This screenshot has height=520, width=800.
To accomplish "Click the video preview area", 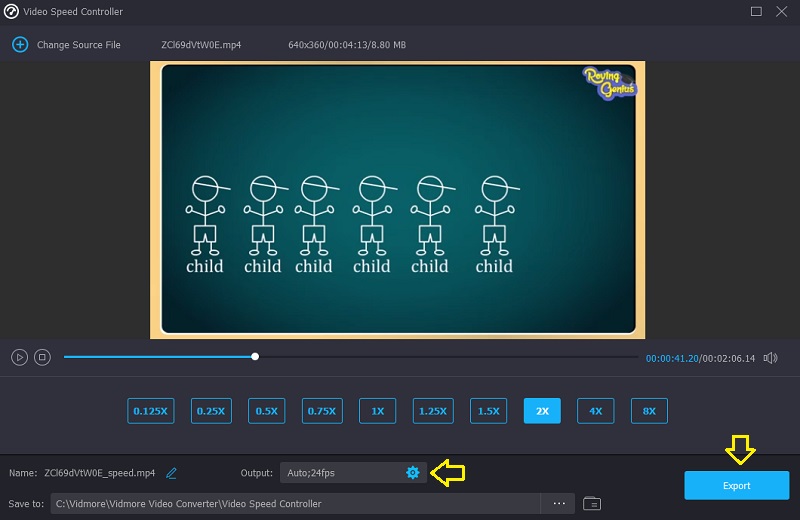I will pos(398,198).
